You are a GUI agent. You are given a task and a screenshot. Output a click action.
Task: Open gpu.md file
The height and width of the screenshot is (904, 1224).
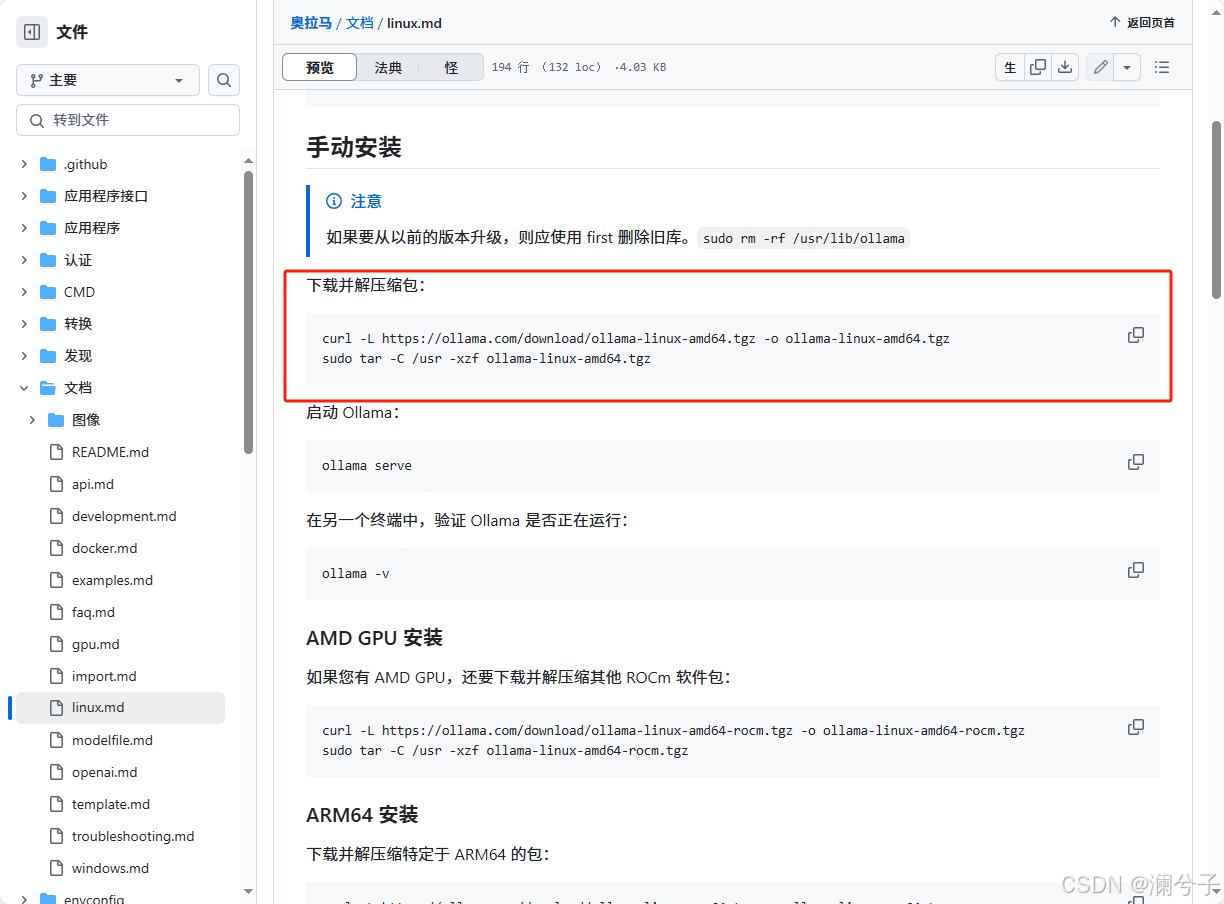[x=96, y=644]
